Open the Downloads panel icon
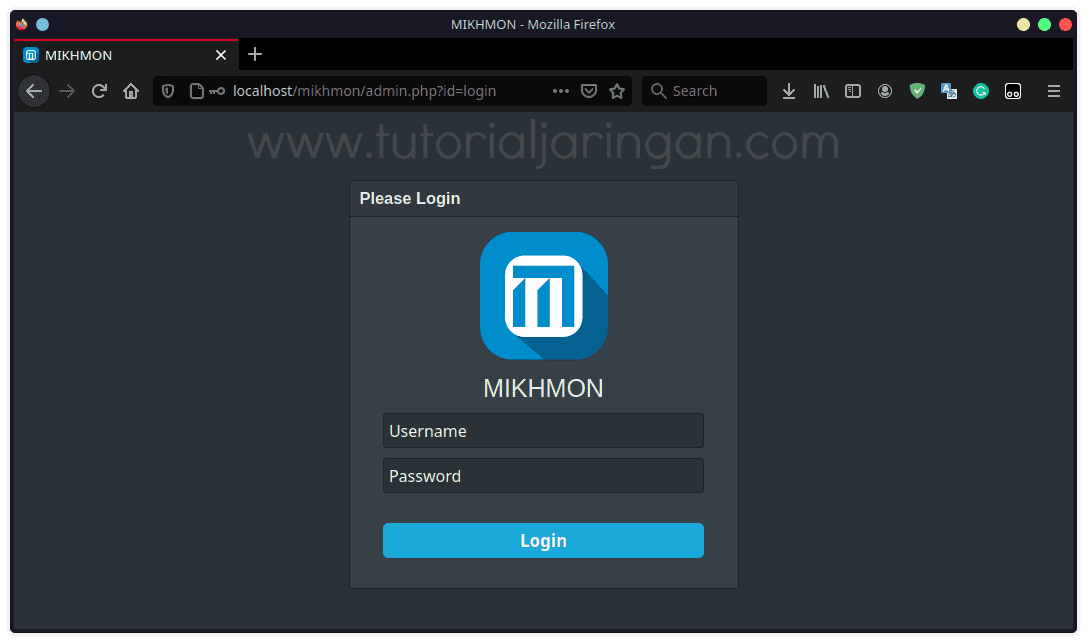The height and width of the screenshot is (643, 1087). [x=788, y=91]
